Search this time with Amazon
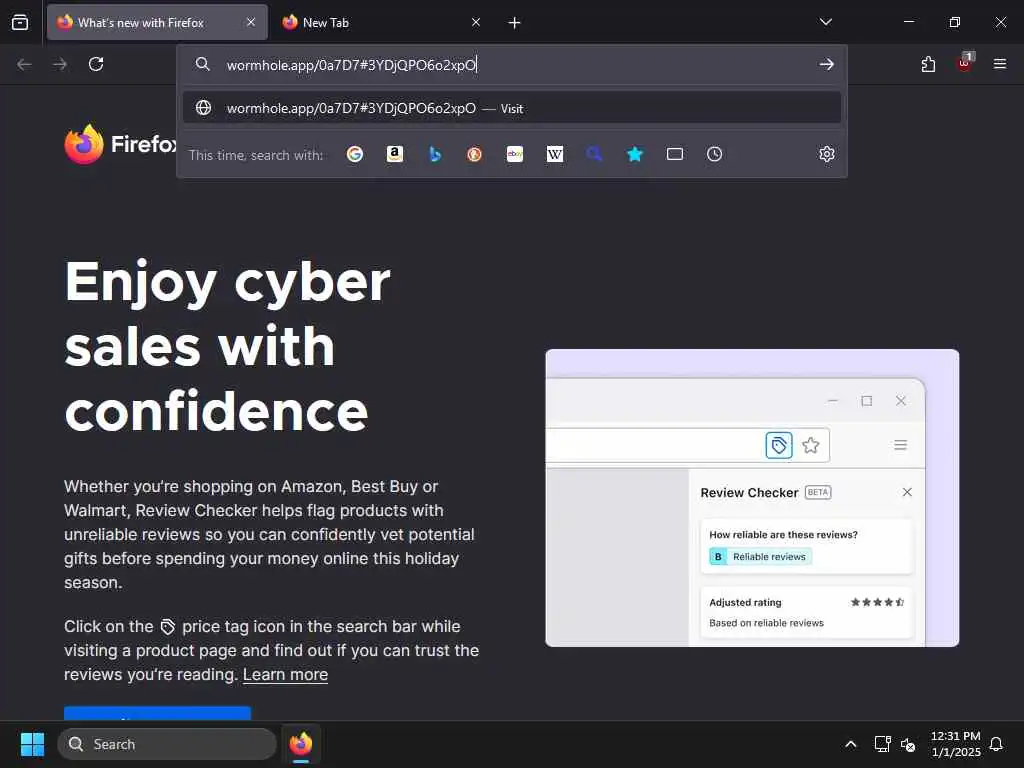Image resolution: width=1024 pixels, height=768 pixels. pyautogui.click(x=394, y=154)
